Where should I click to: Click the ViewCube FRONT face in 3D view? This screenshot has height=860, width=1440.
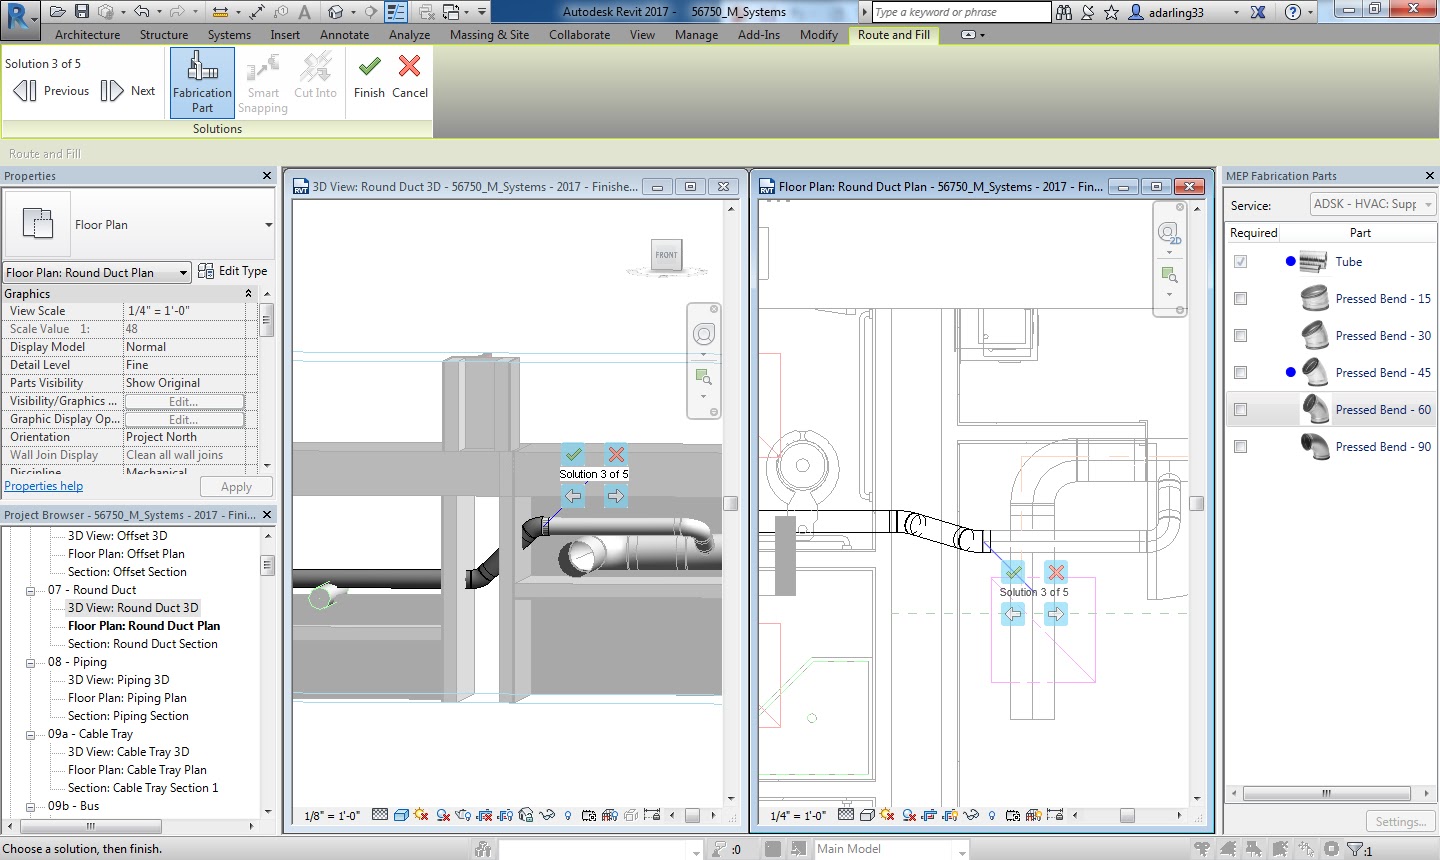667,255
